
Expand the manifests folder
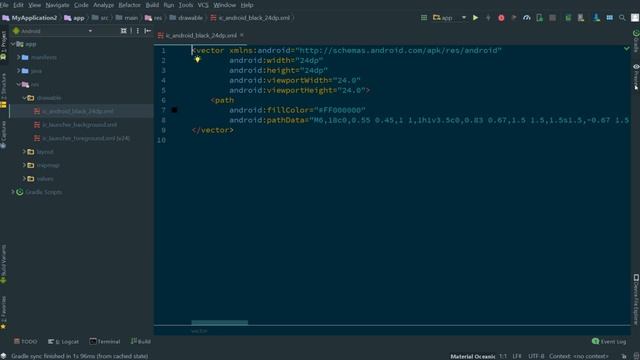click(x=18, y=57)
